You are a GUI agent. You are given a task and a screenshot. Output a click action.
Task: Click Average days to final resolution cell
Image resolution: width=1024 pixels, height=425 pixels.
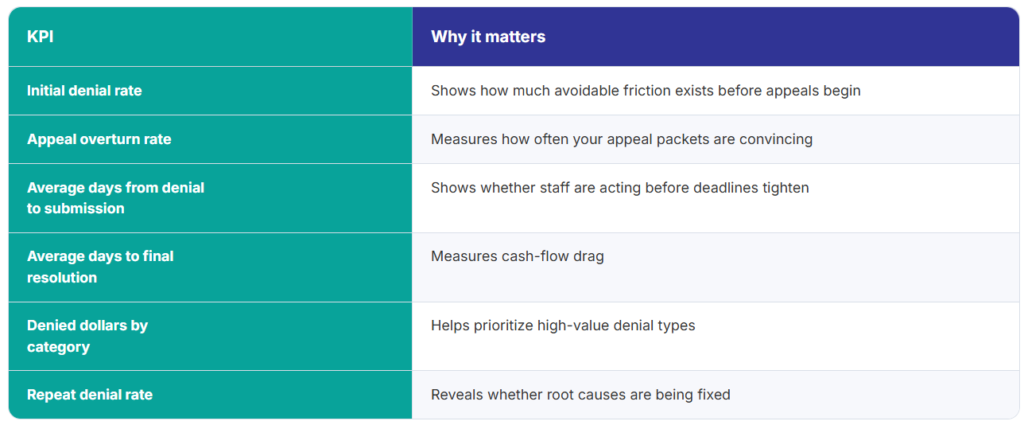(x=210, y=267)
